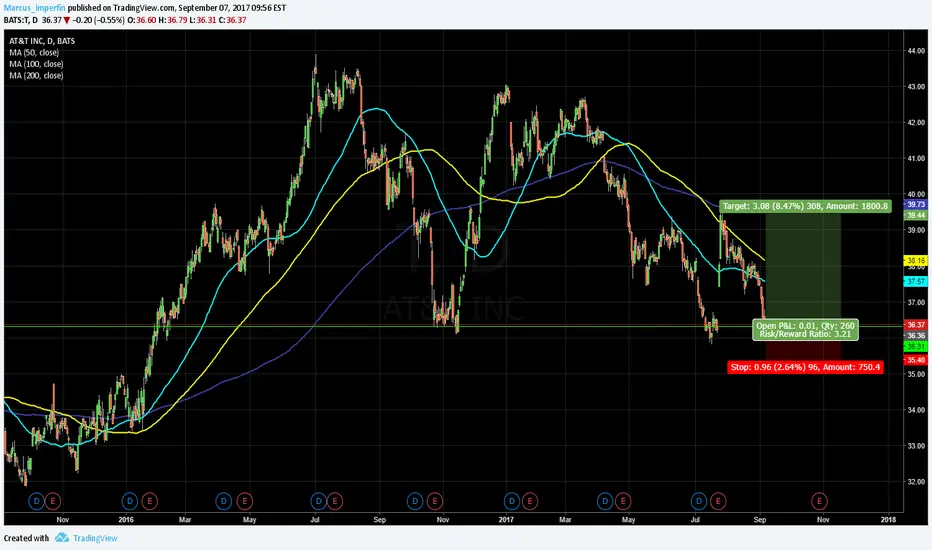932x550 pixels.
Task: Click the cyan 37.57 moving average tag
Action: pyautogui.click(x=915, y=281)
